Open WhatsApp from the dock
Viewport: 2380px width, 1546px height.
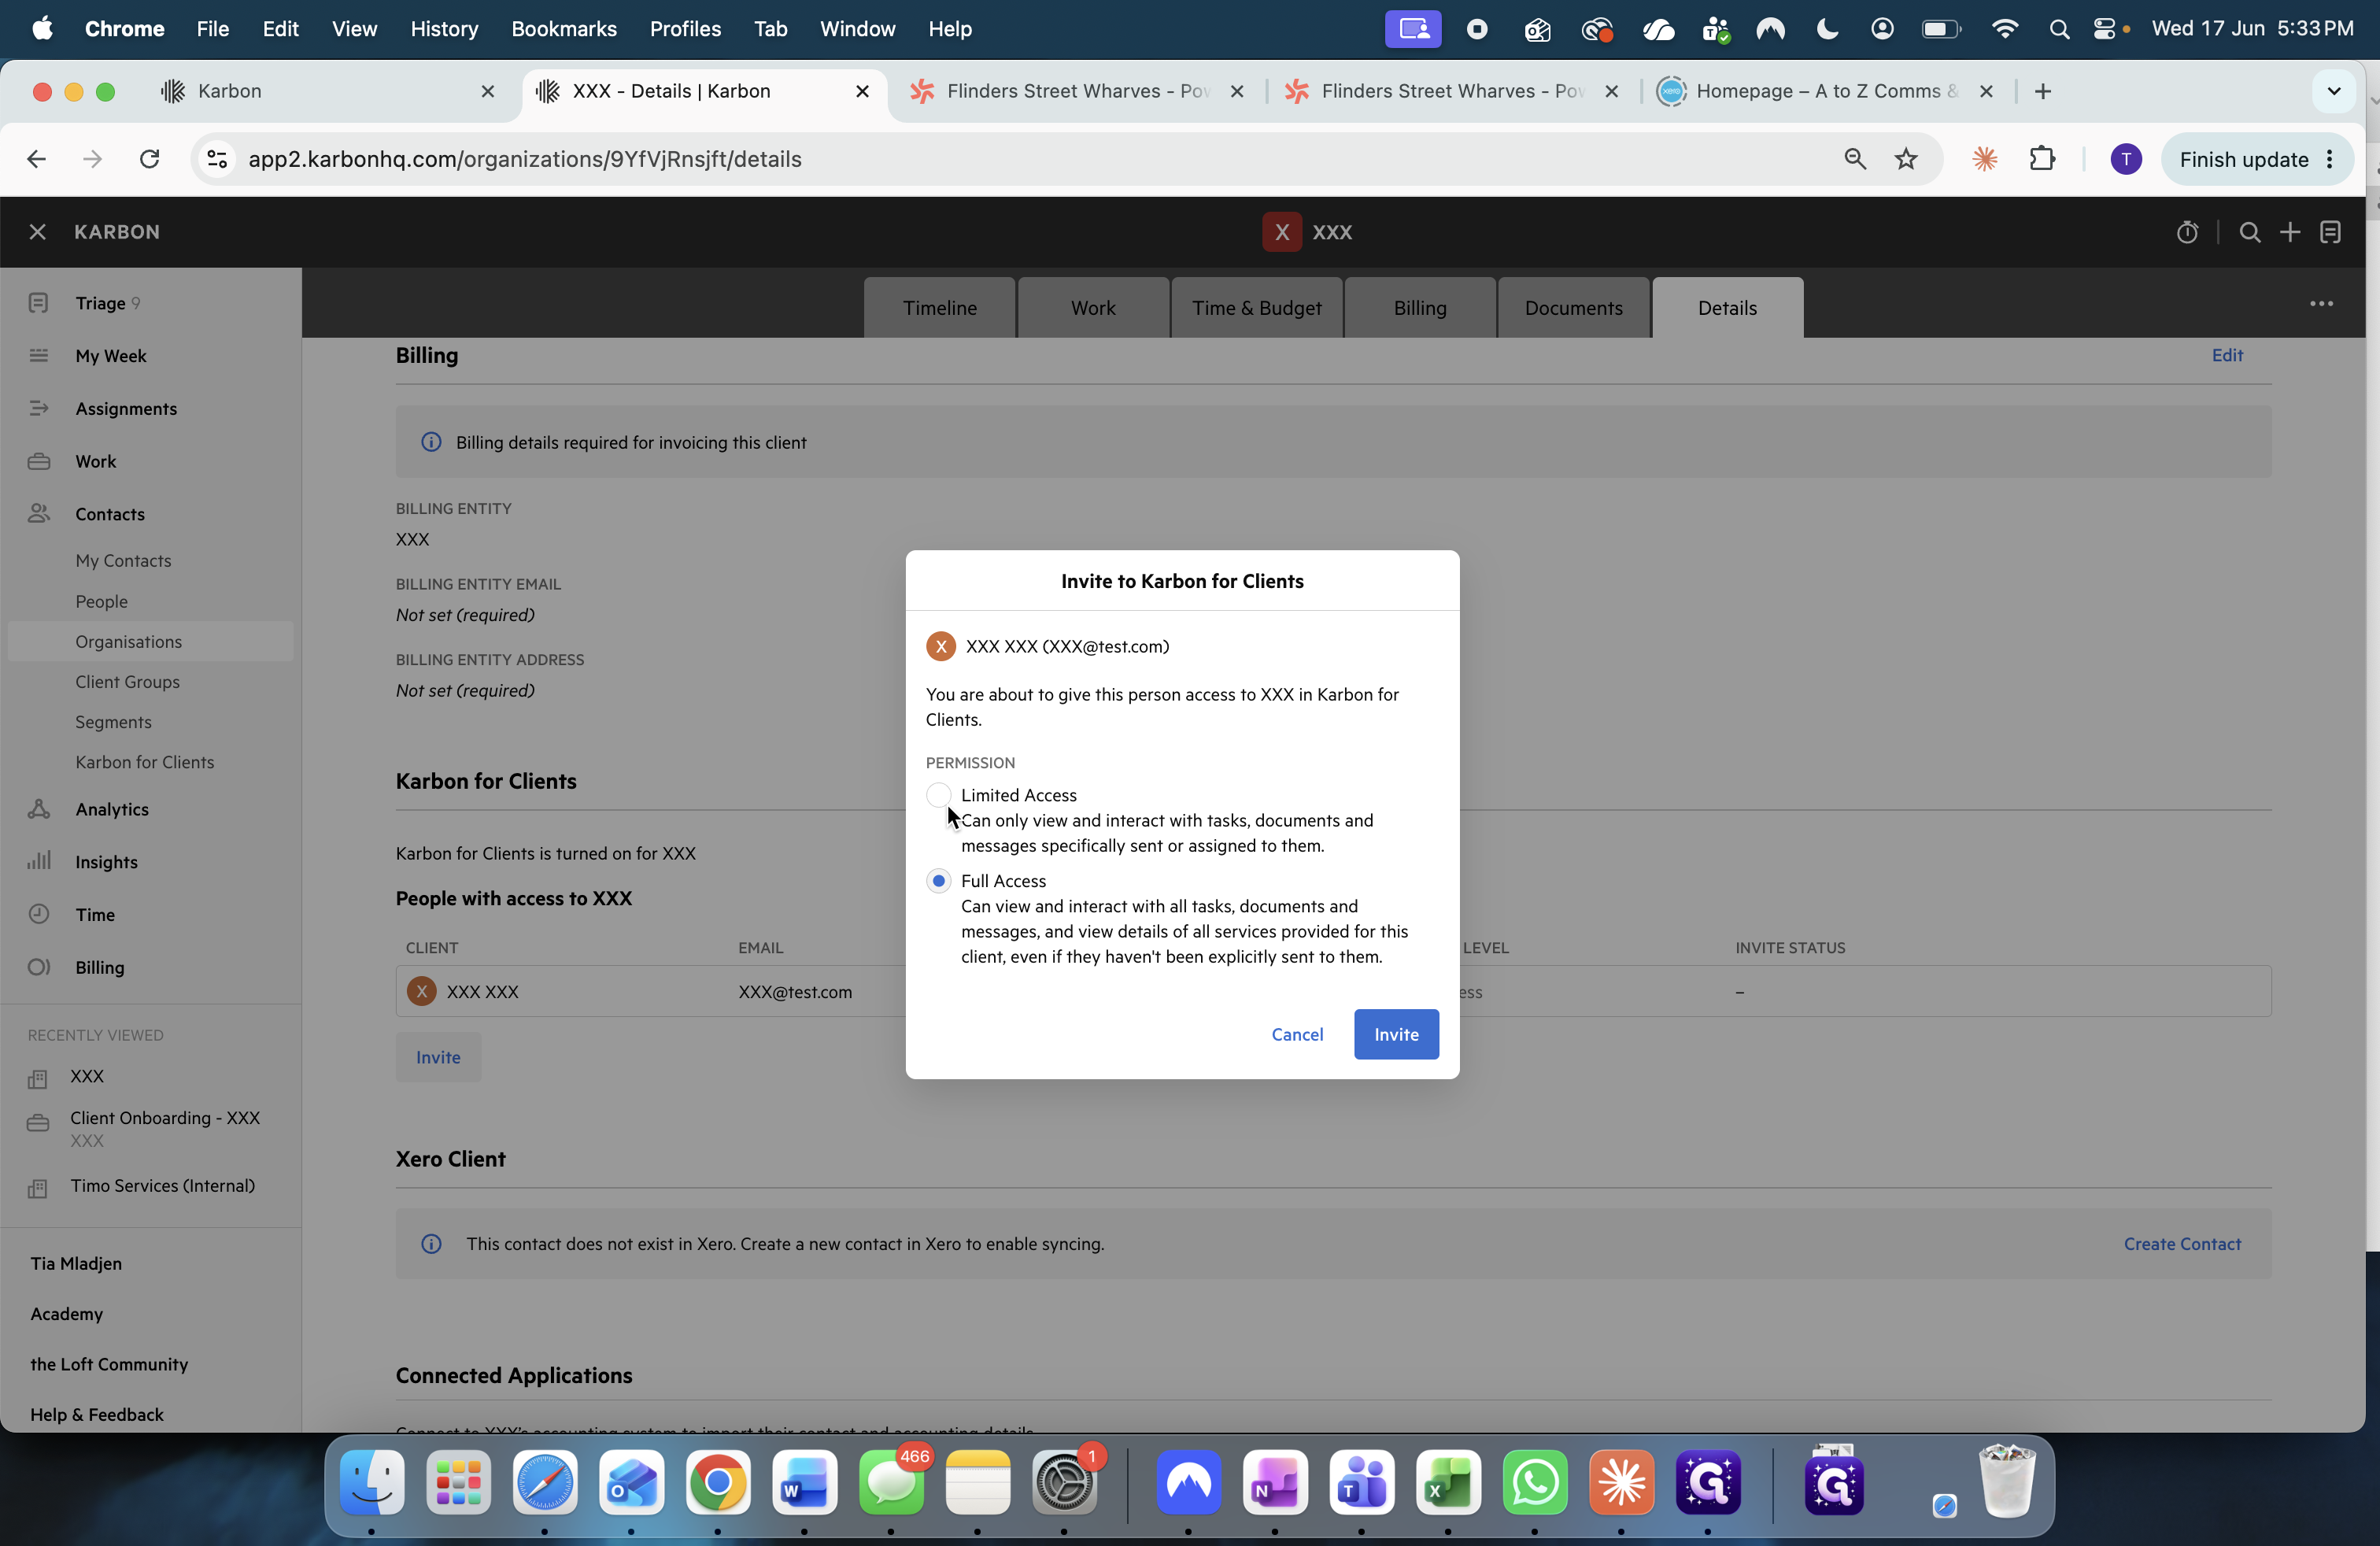(1535, 1482)
